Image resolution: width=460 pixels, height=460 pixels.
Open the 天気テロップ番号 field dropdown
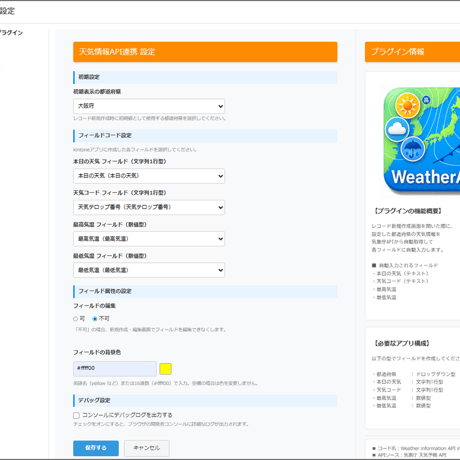click(149, 207)
